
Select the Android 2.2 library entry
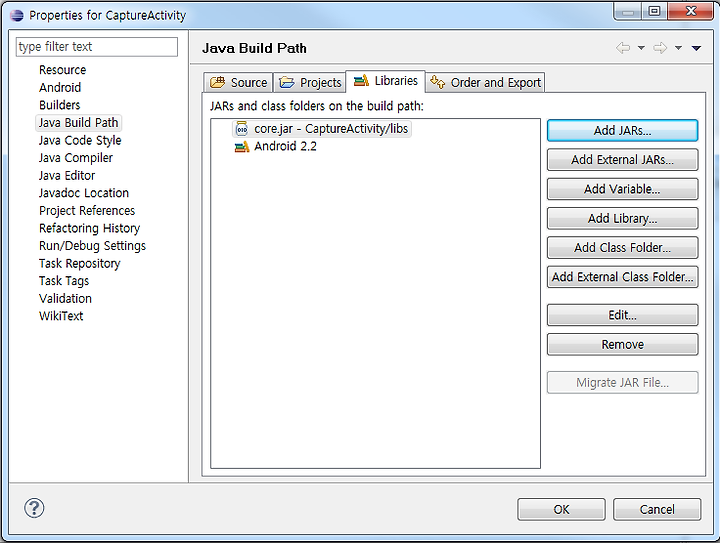coord(276,146)
